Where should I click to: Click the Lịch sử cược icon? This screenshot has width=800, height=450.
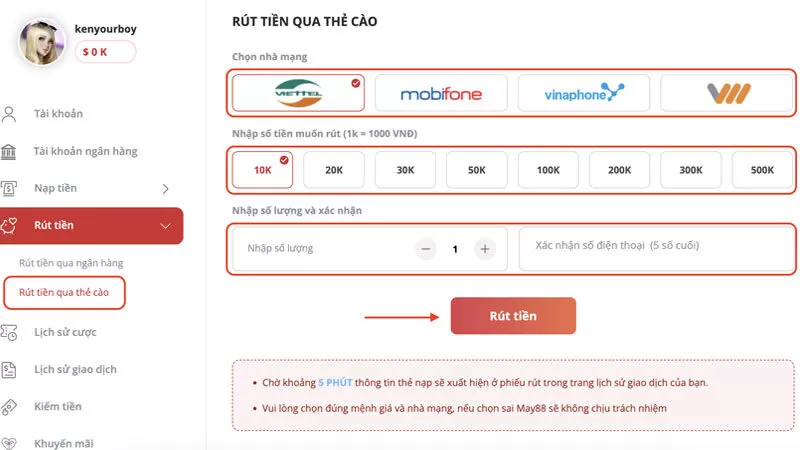coord(10,332)
